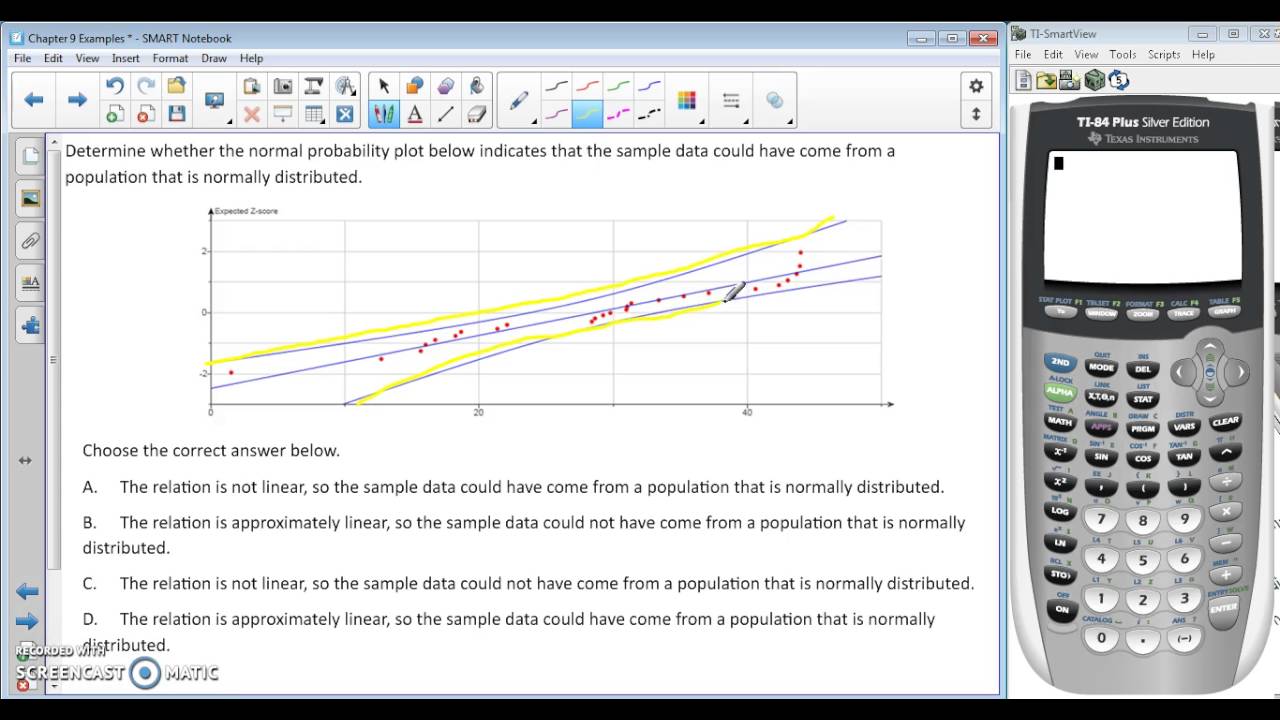Select the highlighted yellow pen style
Viewport: 1280px width, 720px height.
[x=587, y=114]
